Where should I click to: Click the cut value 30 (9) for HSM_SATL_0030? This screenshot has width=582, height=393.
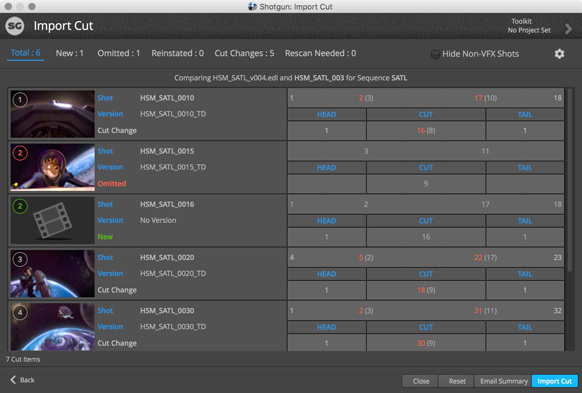click(426, 343)
